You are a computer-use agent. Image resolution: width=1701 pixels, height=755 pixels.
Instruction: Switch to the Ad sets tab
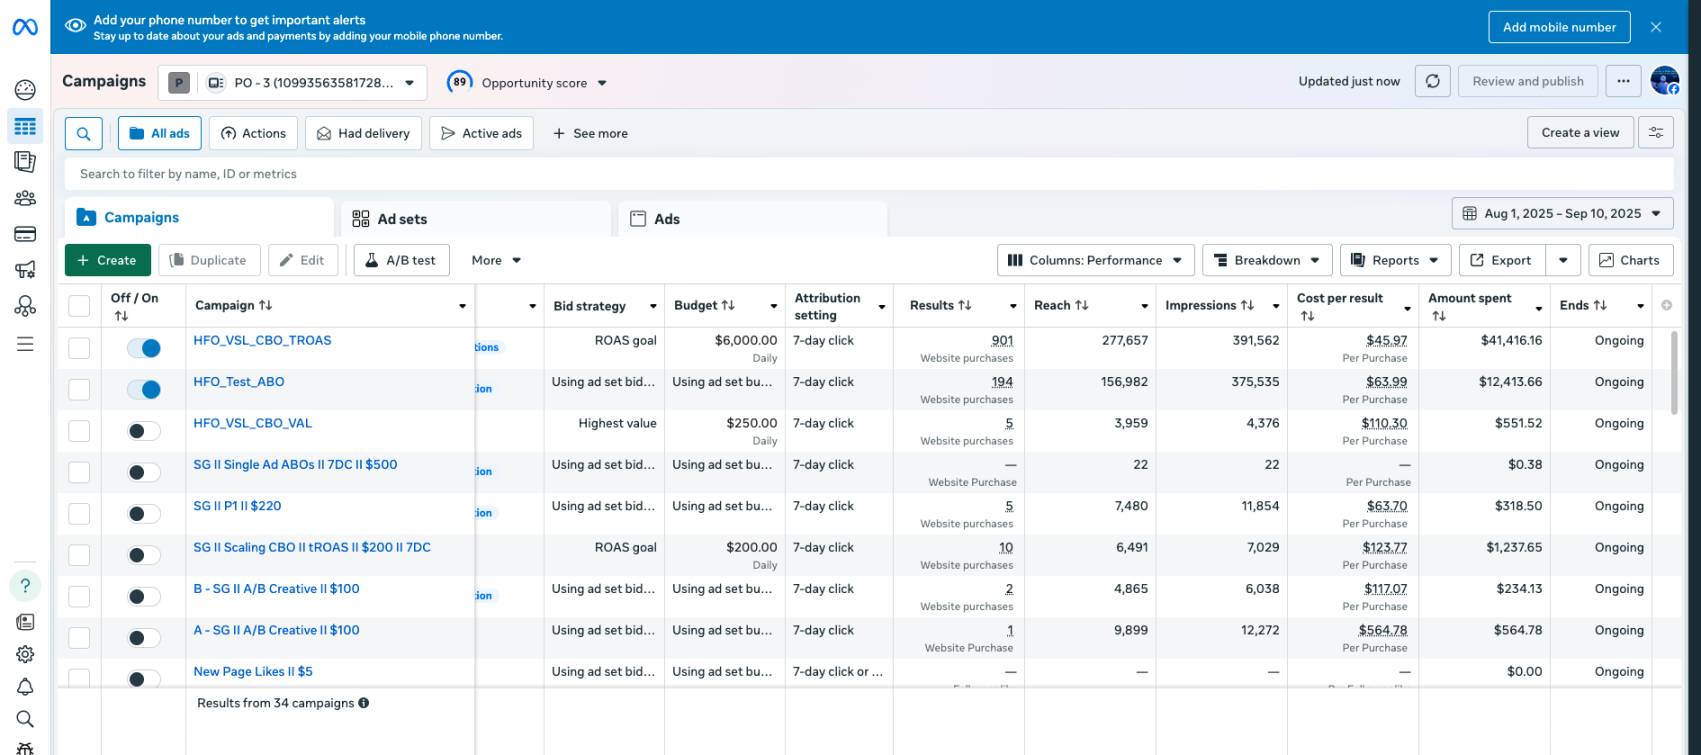[402, 219]
